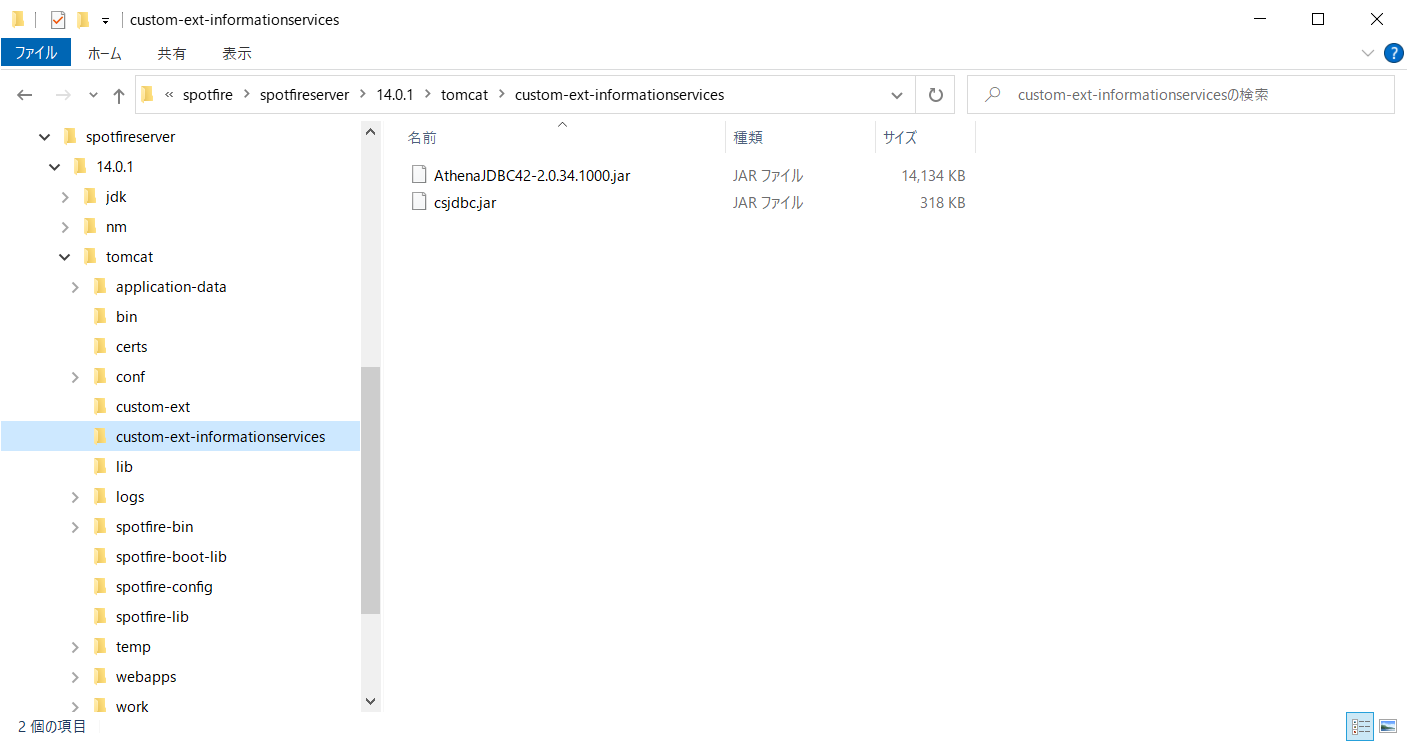Select the custom-ext folder in tree
Screen dimensions: 1408x742
tap(152, 407)
